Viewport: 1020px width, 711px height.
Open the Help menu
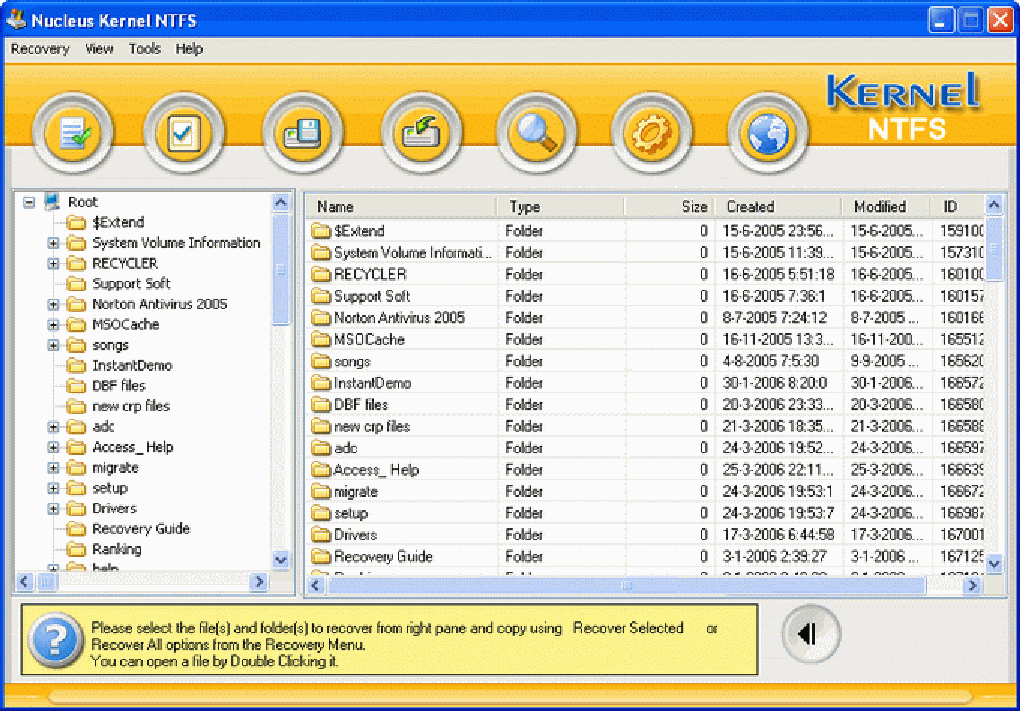pos(189,49)
